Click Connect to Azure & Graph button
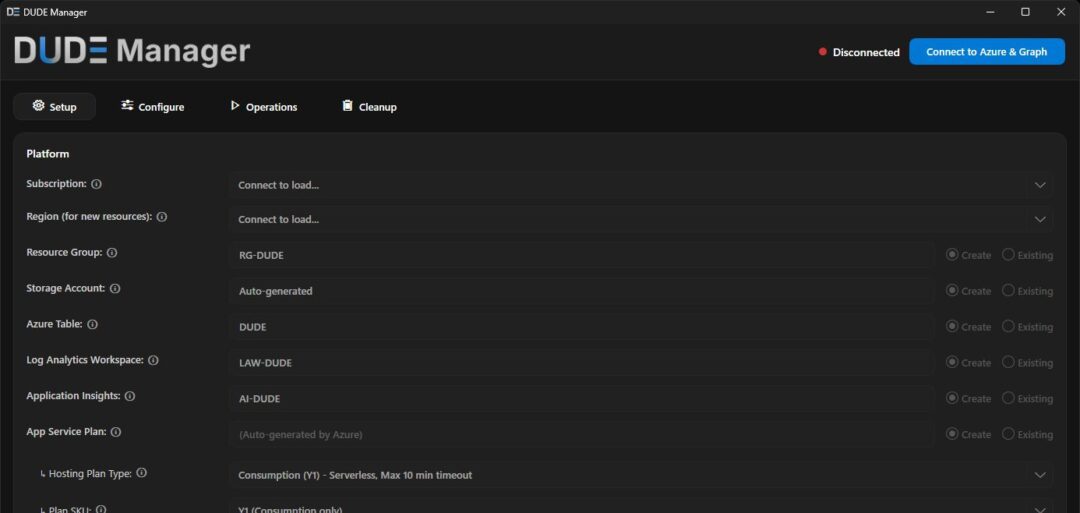 pyautogui.click(x=986, y=52)
